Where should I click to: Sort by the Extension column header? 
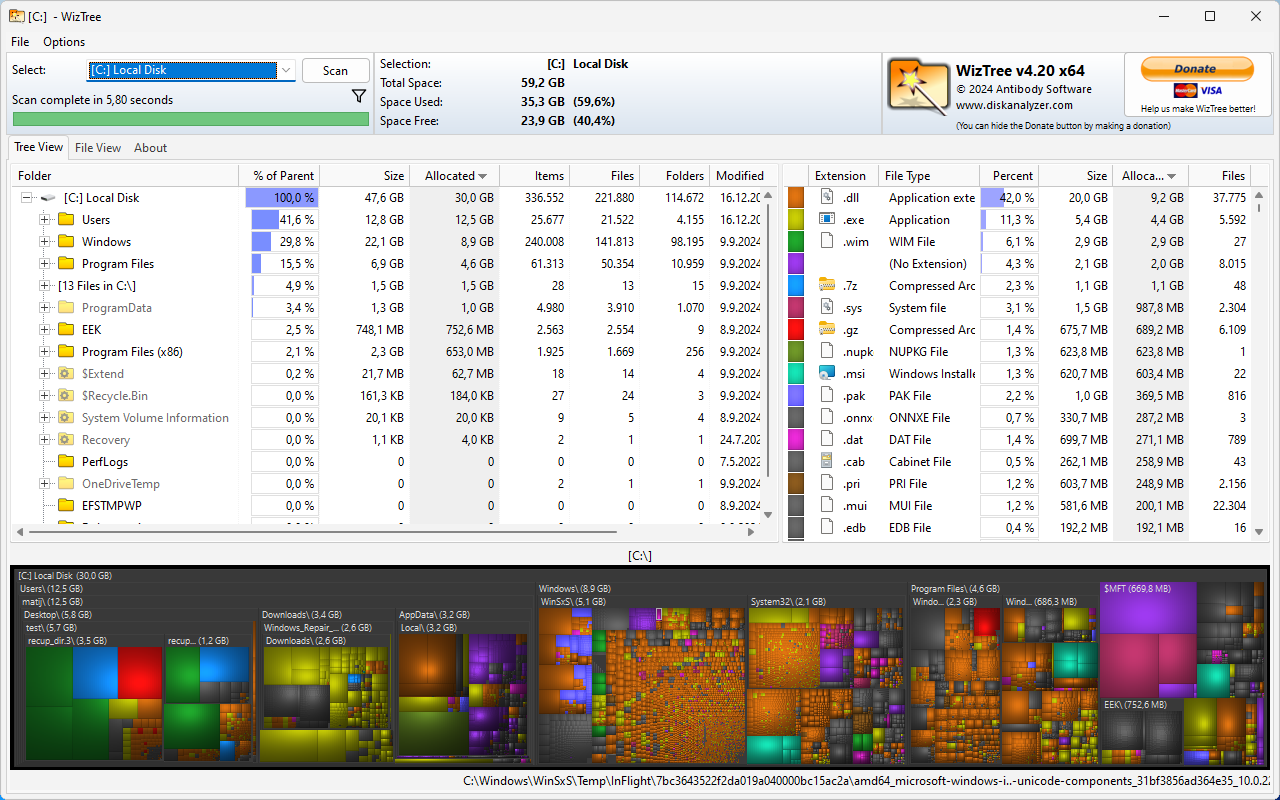pyautogui.click(x=844, y=176)
